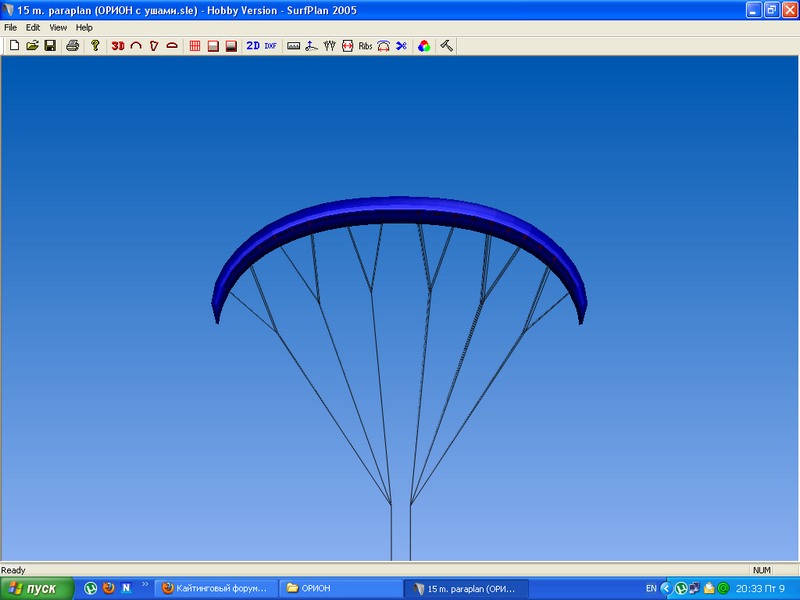
Task: Select the 2D view toolbar icon
Action: point(253,46)
